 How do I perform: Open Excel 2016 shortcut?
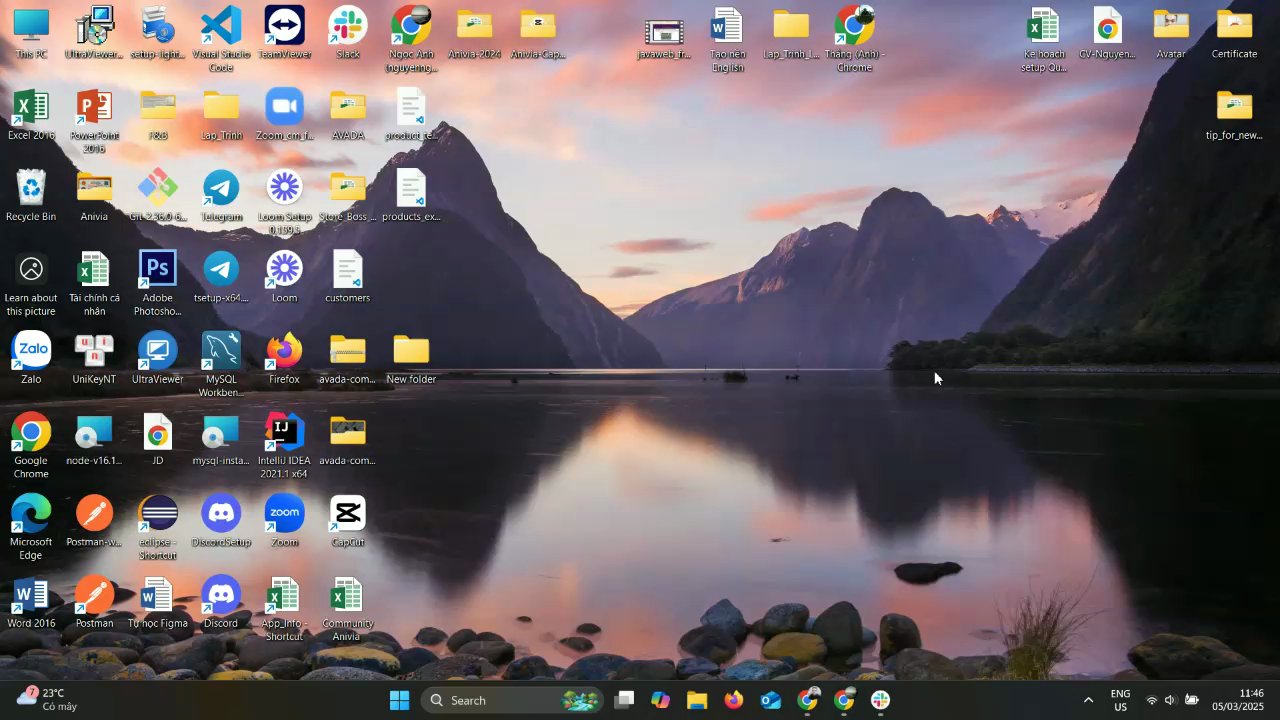click(31, 114)
